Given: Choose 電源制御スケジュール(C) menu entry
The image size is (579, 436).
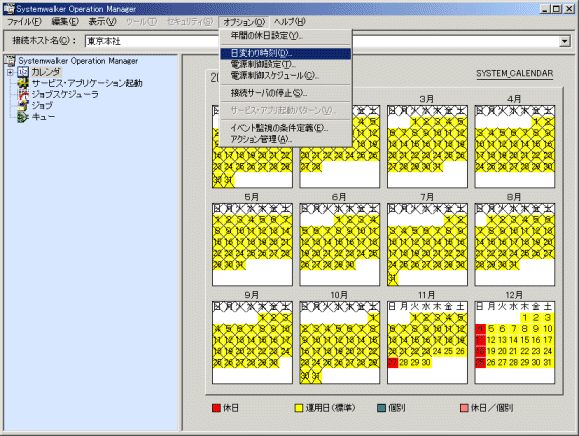Looking at the screenshot, I should (285, 76).
